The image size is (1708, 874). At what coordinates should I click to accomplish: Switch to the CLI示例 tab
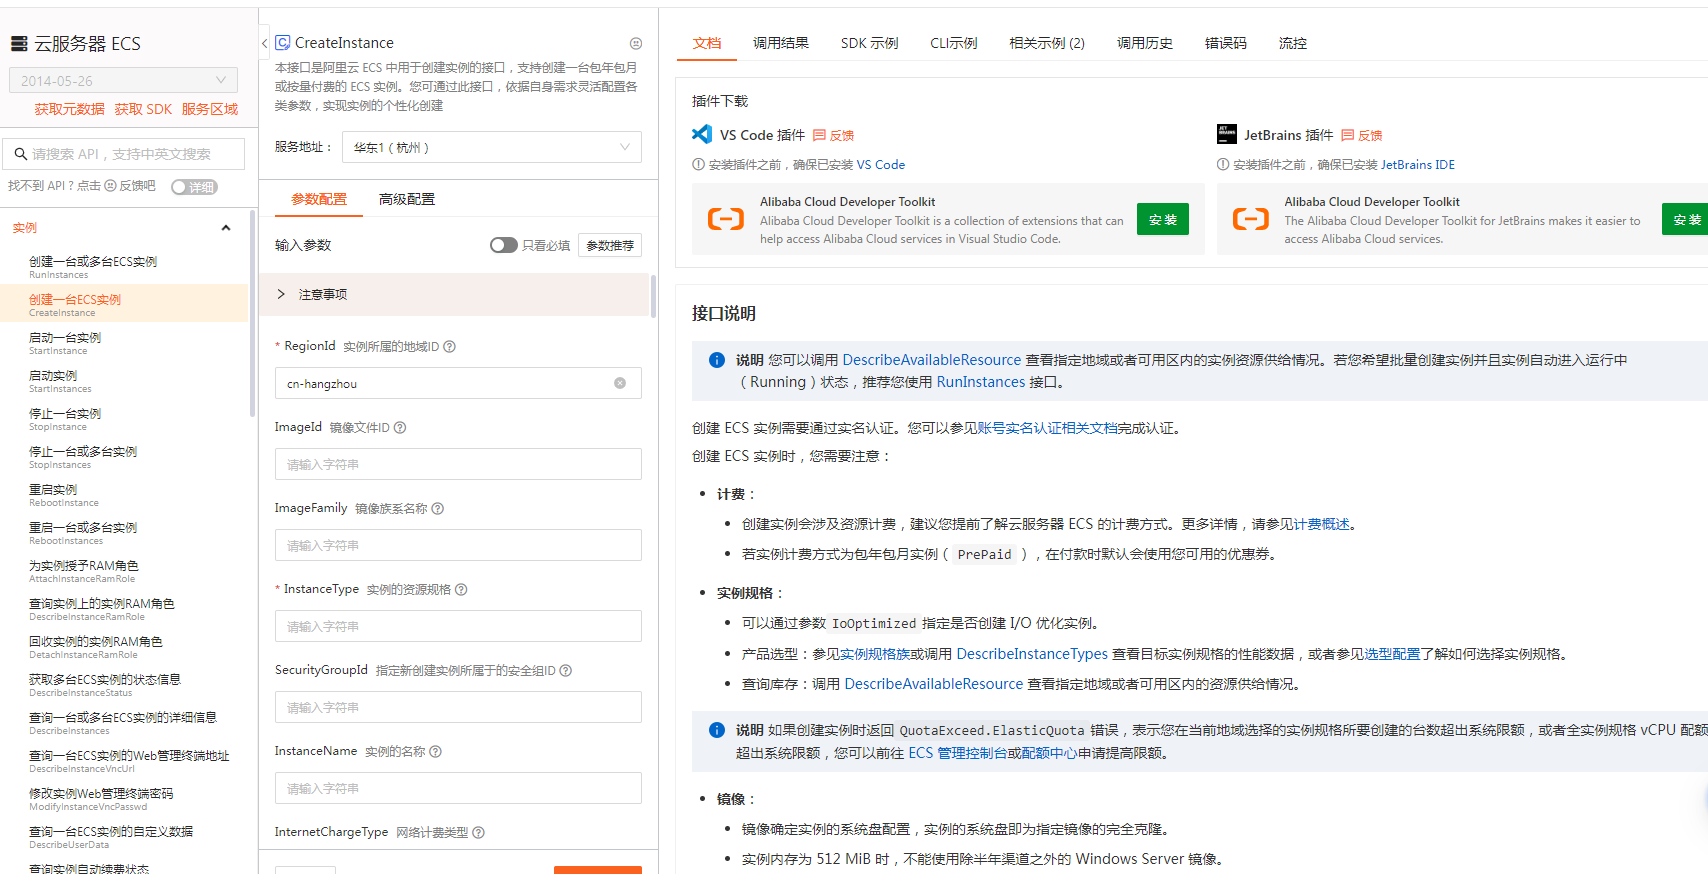[x=954, y=43]
